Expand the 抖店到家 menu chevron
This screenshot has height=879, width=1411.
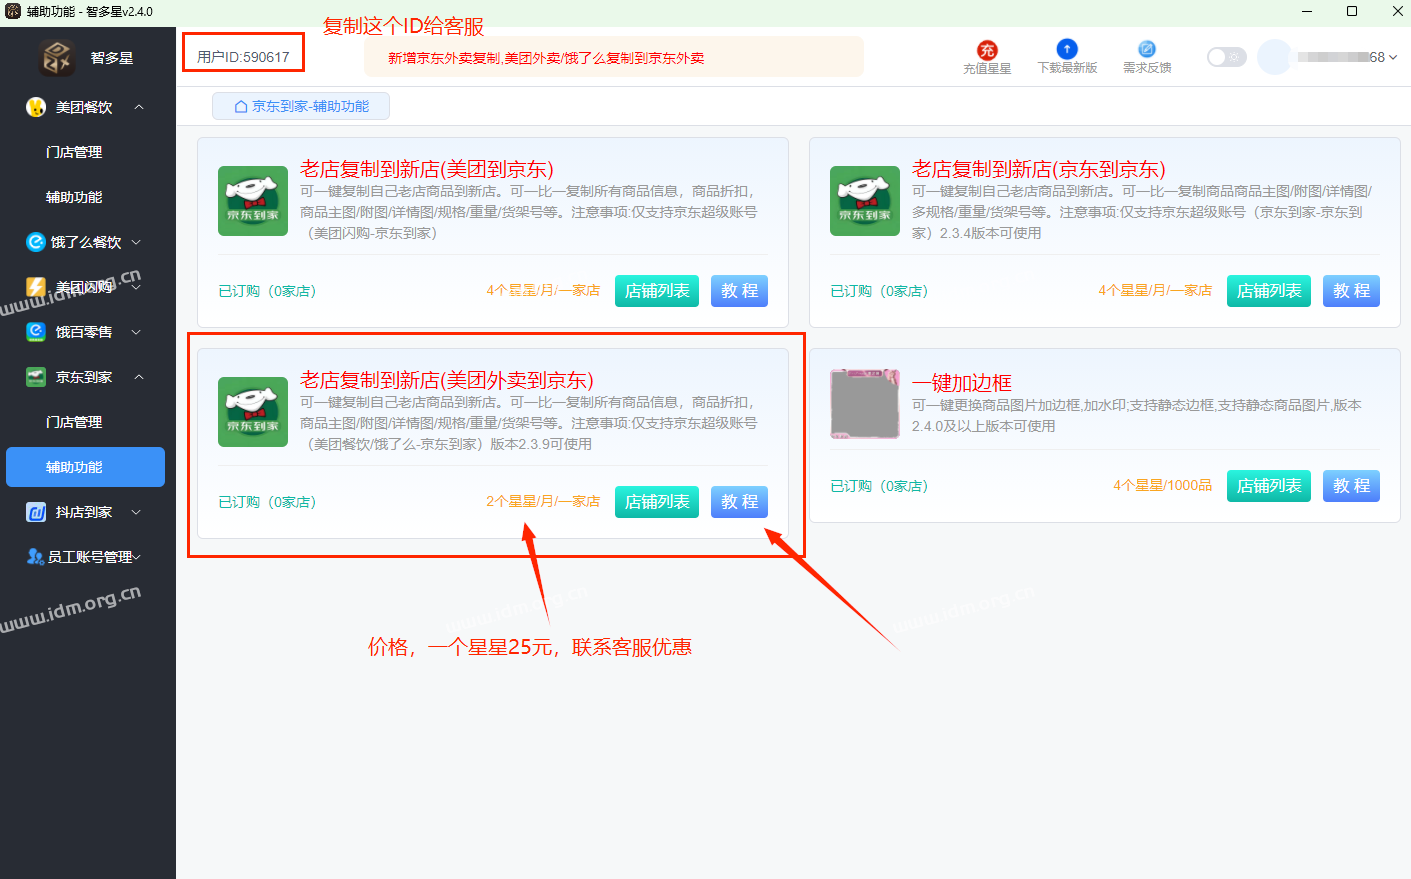[136, 512]
